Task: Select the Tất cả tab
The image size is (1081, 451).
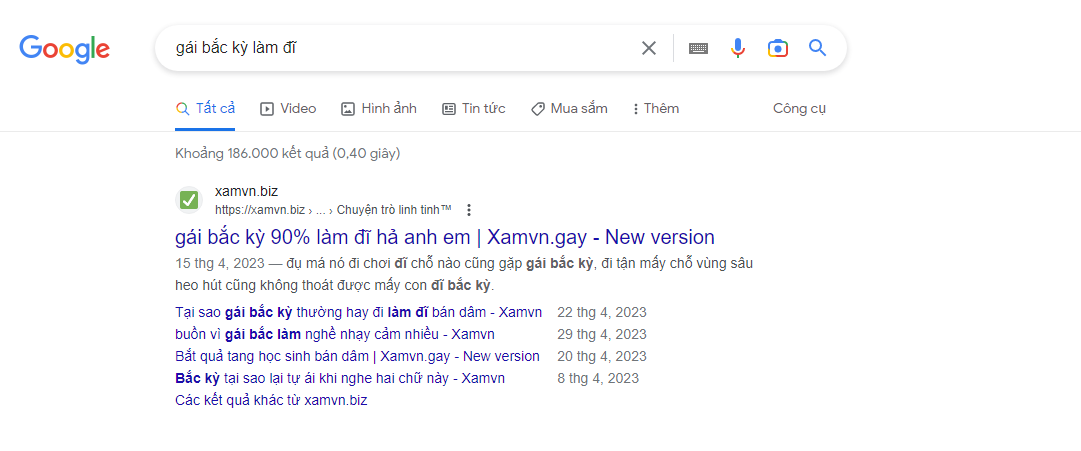Action: pyautogui.click(x=205, y=108)
